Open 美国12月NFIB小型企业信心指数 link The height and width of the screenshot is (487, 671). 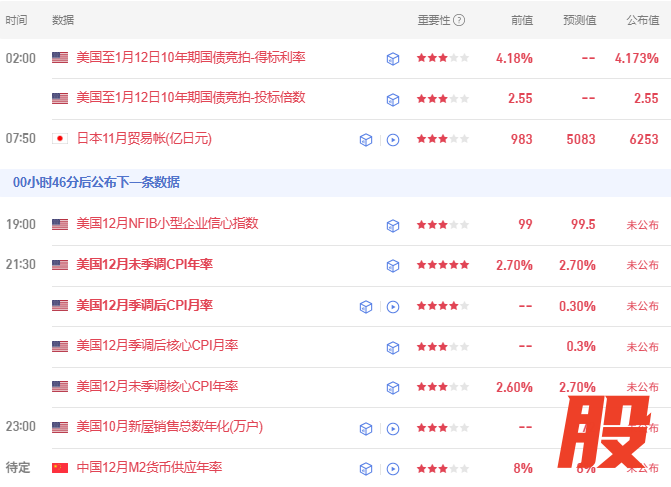click(x=167, y=223)
